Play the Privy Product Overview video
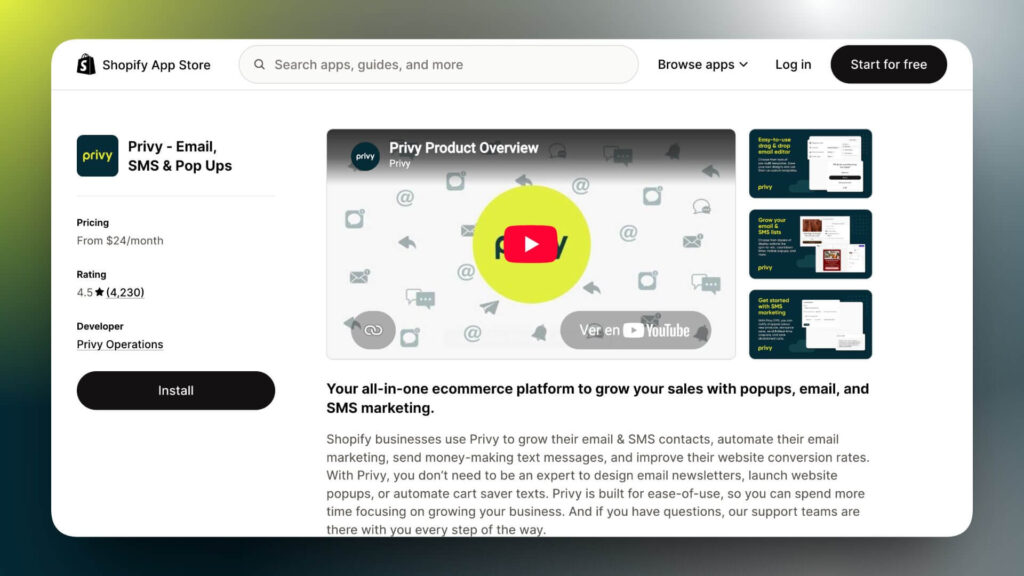 click(531, 244)
